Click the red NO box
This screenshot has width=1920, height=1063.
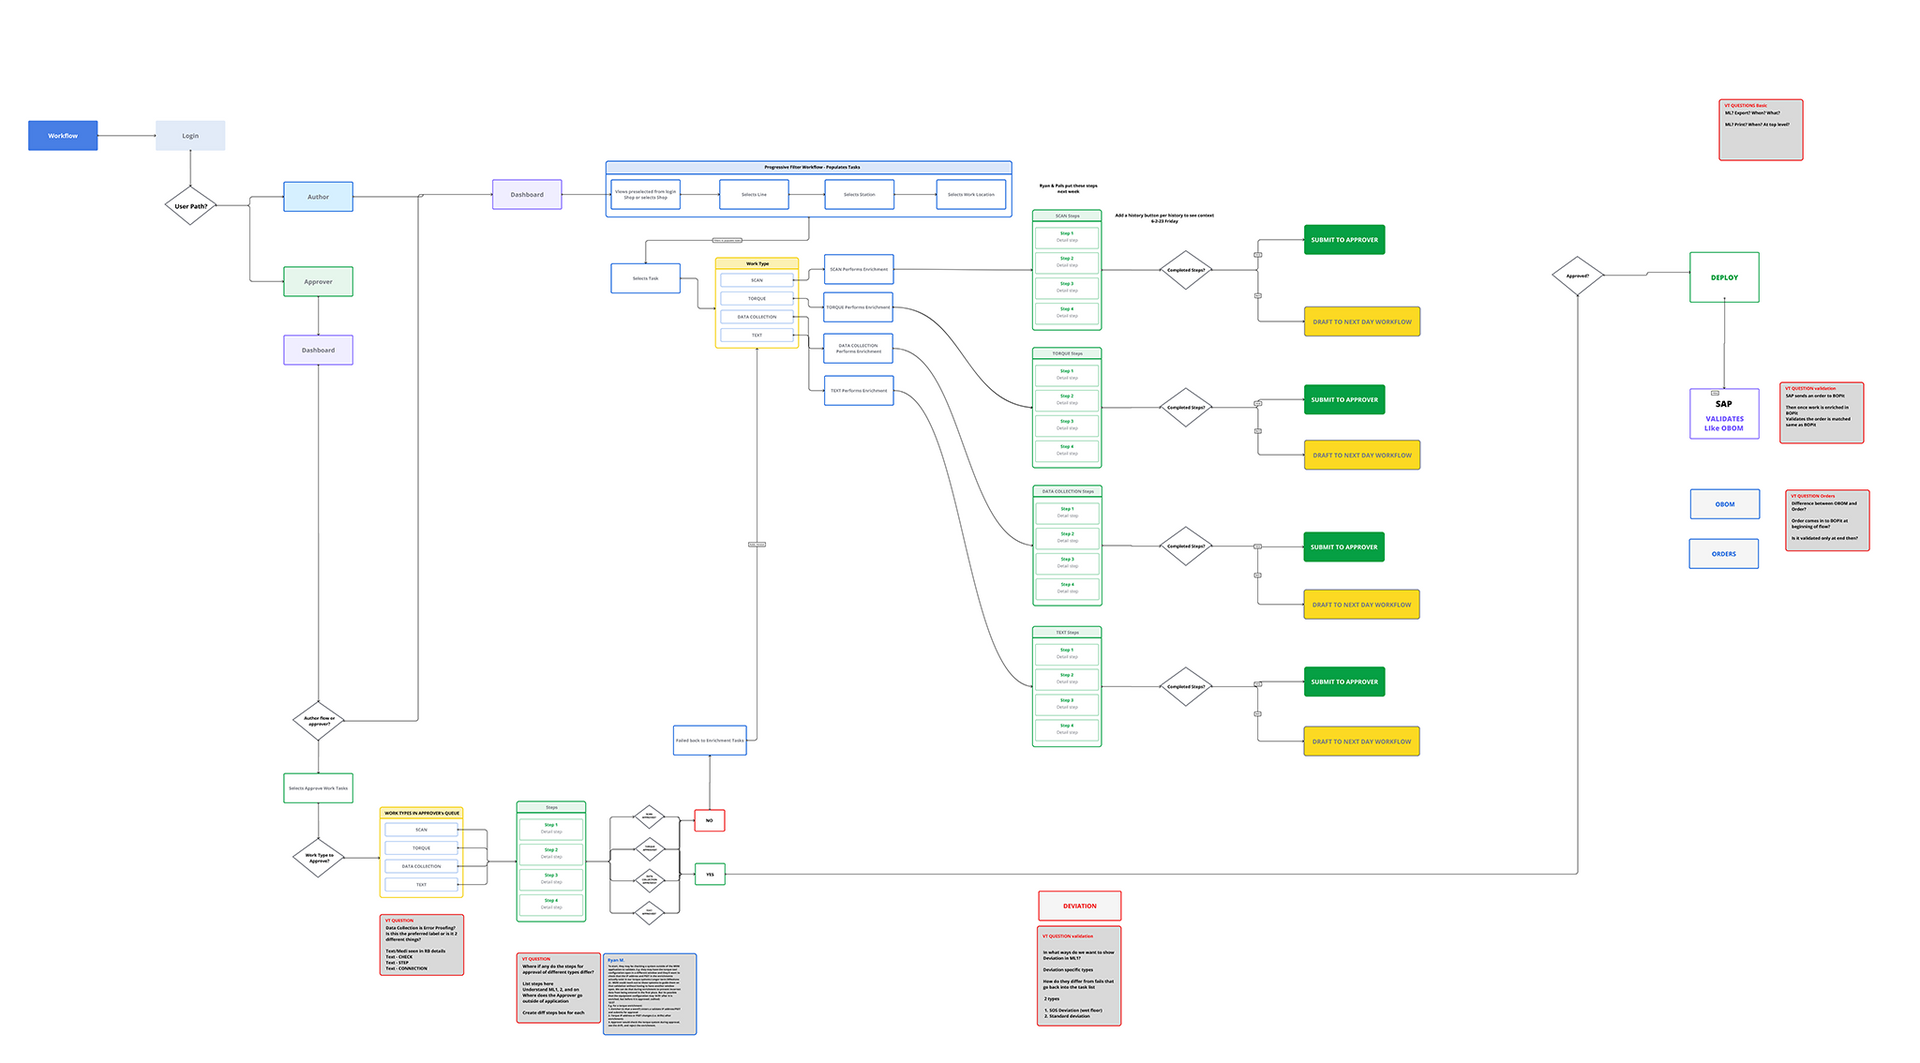pyautogui.click(x=710, y=821)
